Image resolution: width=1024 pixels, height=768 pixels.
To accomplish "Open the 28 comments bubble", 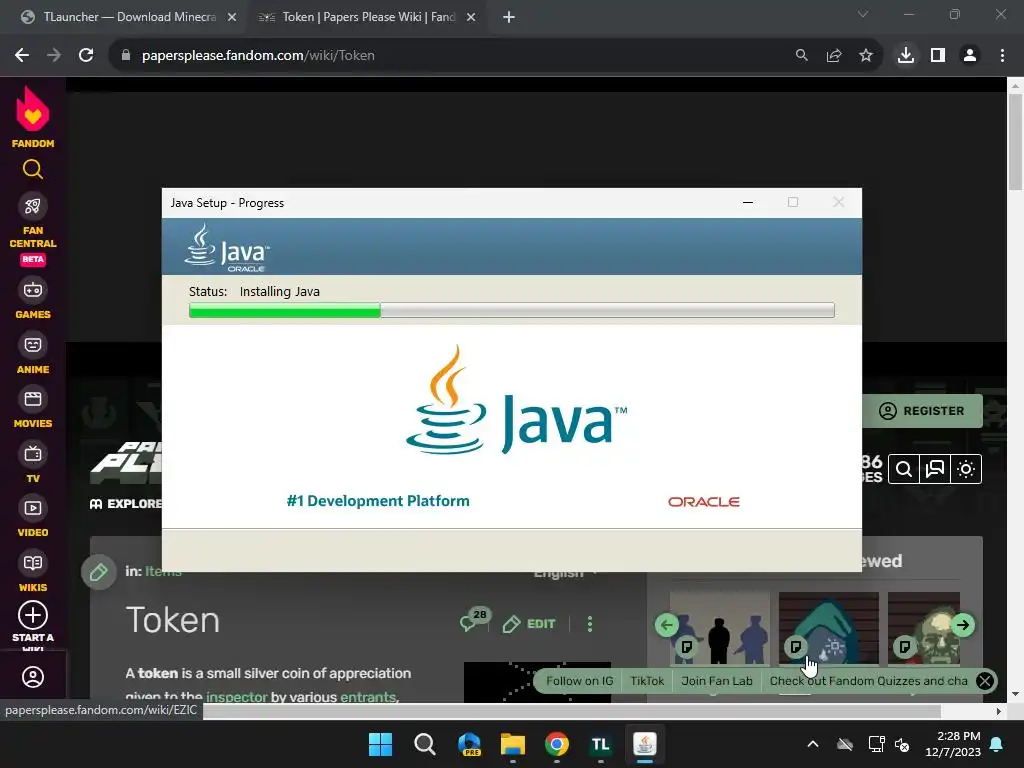I will (474, 619).
